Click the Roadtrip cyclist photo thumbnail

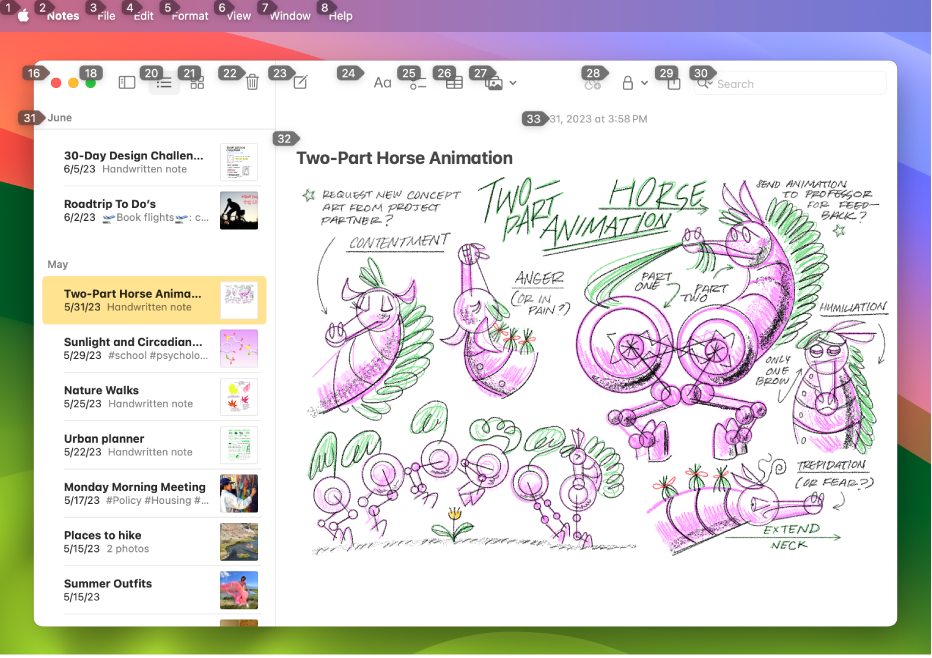(x=239, y=210)
